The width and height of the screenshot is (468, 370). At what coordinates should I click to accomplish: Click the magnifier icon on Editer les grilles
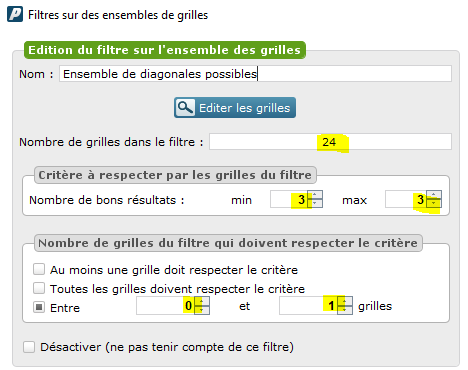tap(185, 108)
